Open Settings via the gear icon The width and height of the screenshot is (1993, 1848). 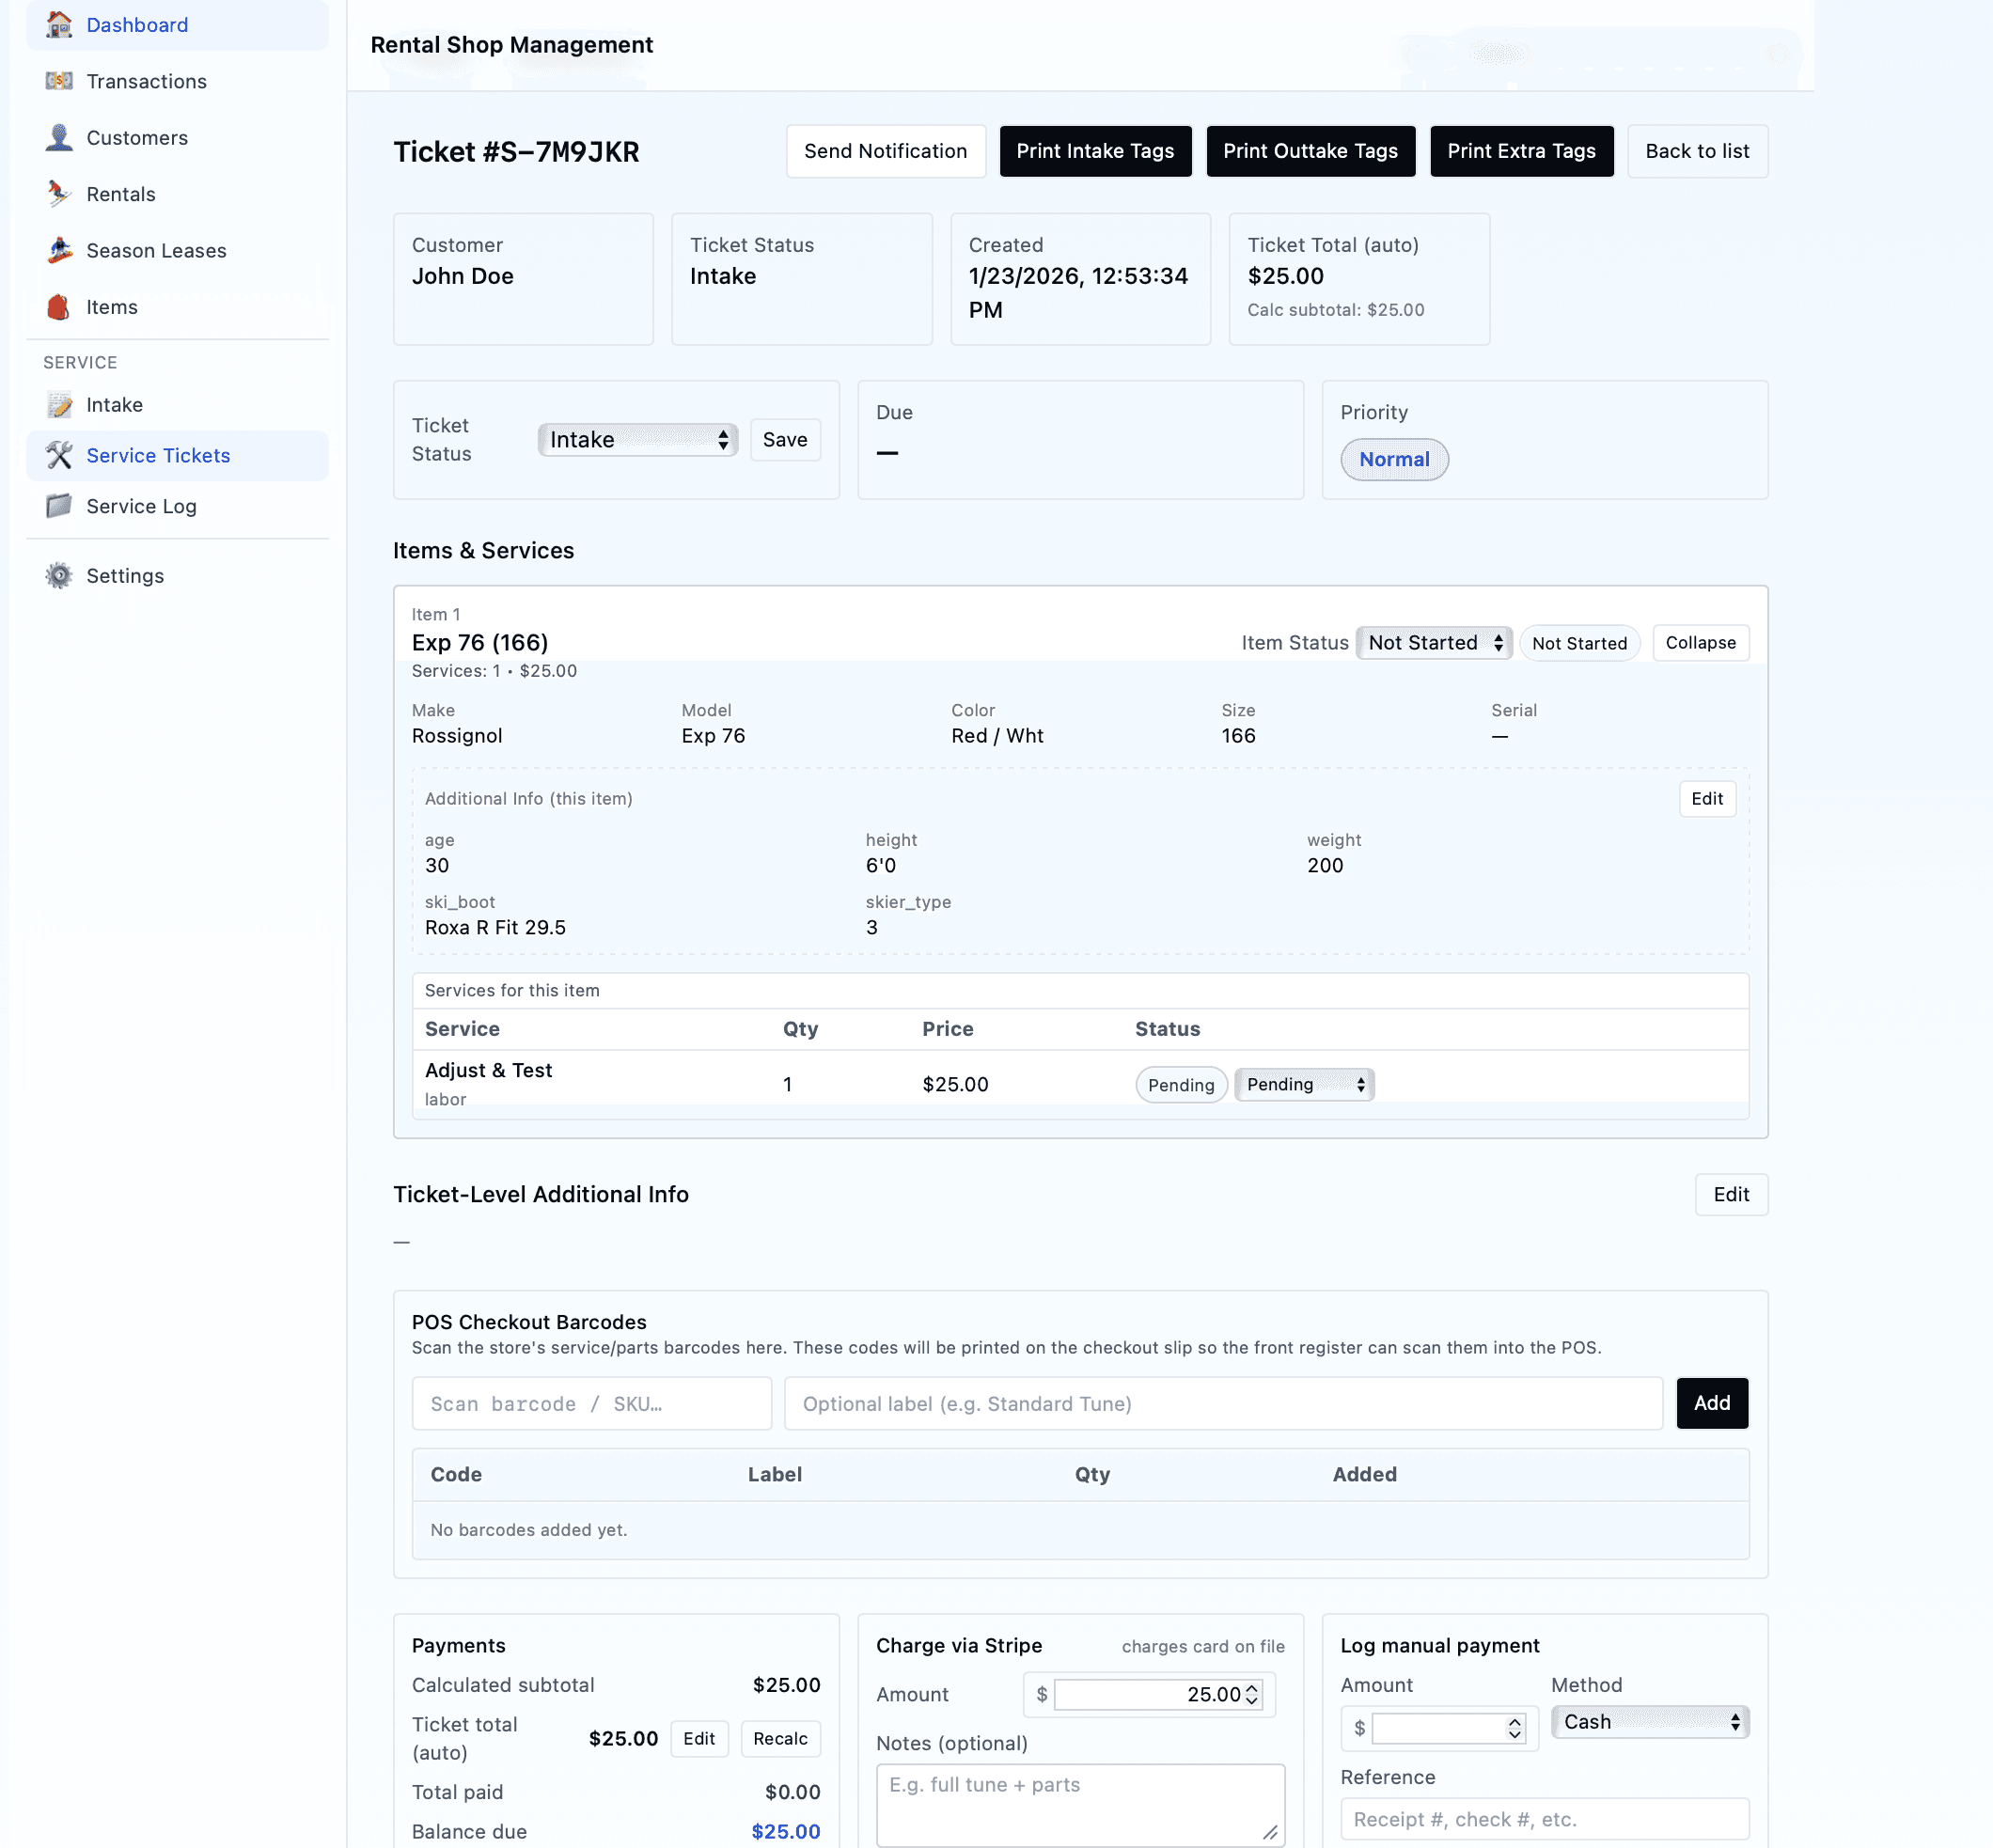[x=58, y=575]
